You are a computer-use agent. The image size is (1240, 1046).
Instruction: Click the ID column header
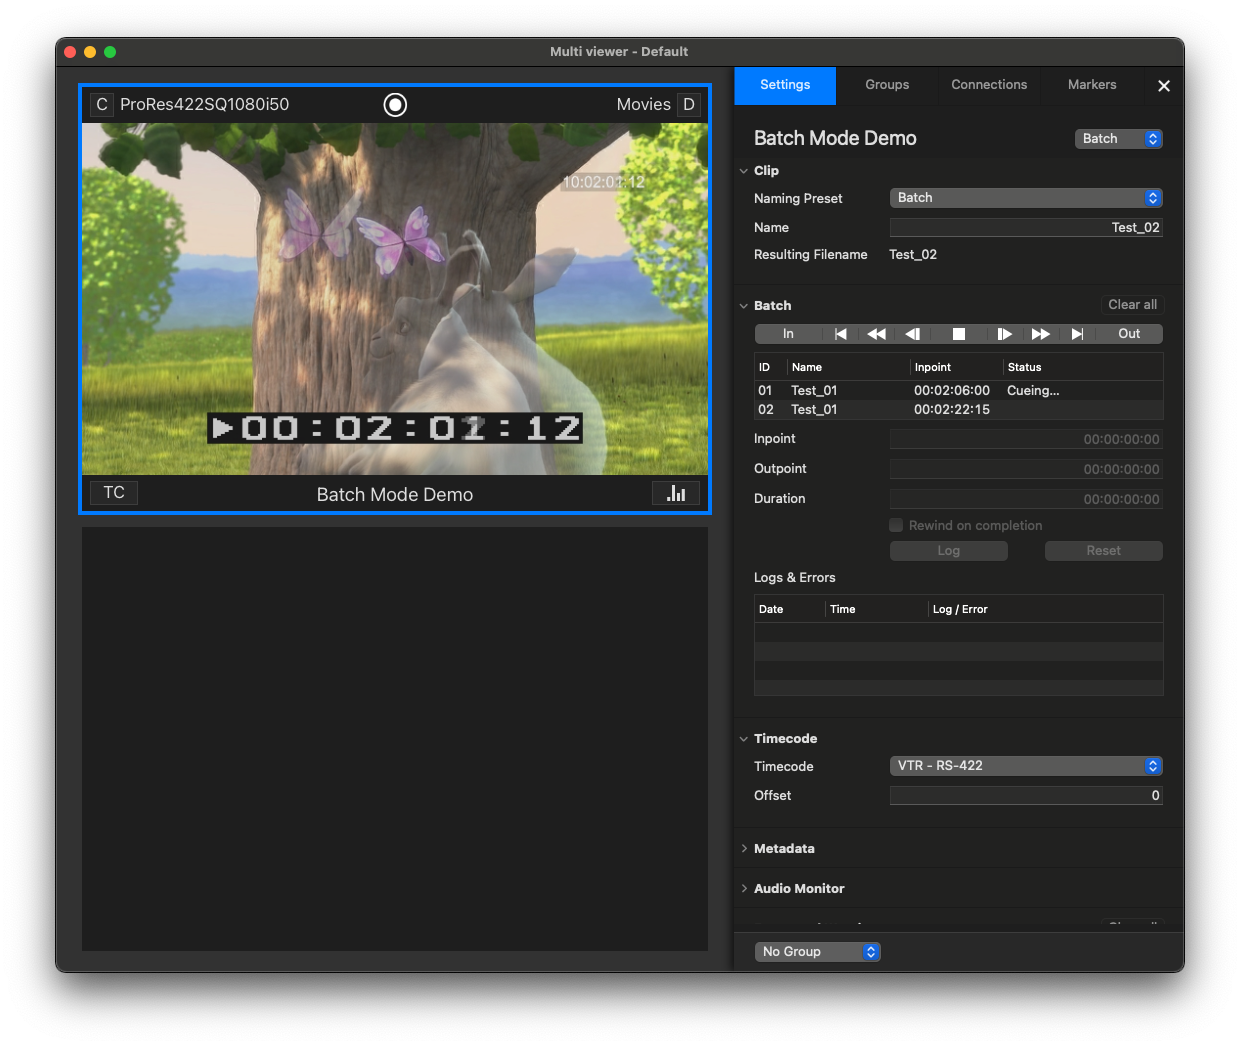tap(770, 367)
